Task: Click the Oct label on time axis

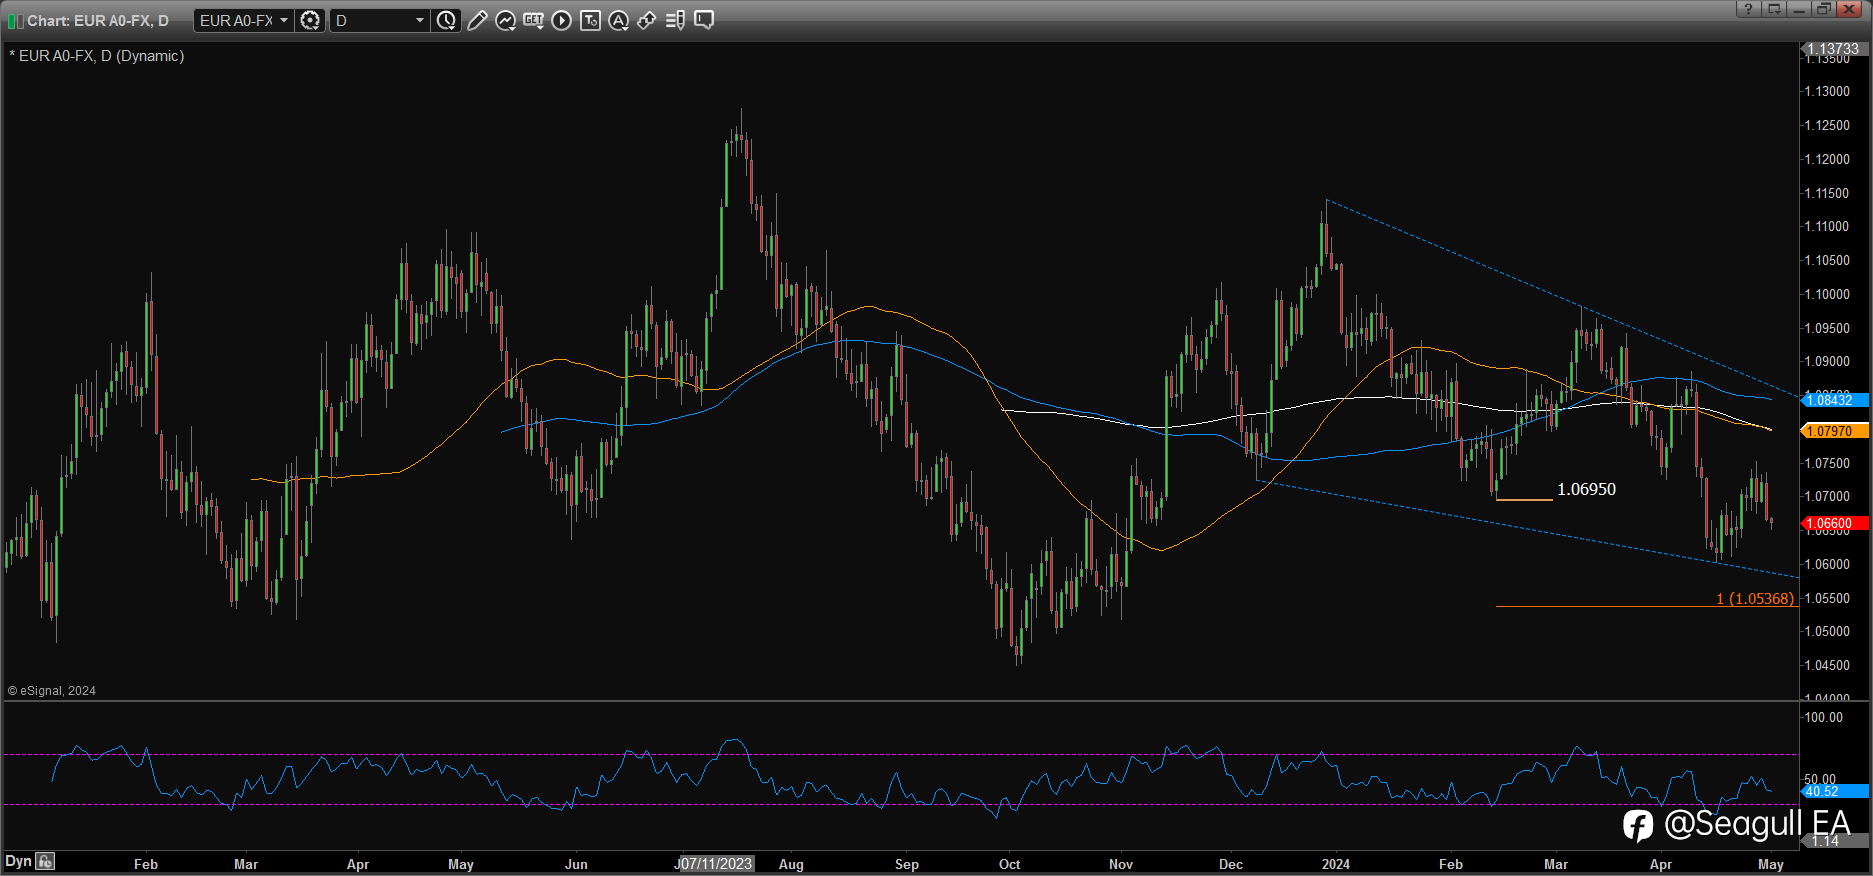Action: tap(1010, 864)
